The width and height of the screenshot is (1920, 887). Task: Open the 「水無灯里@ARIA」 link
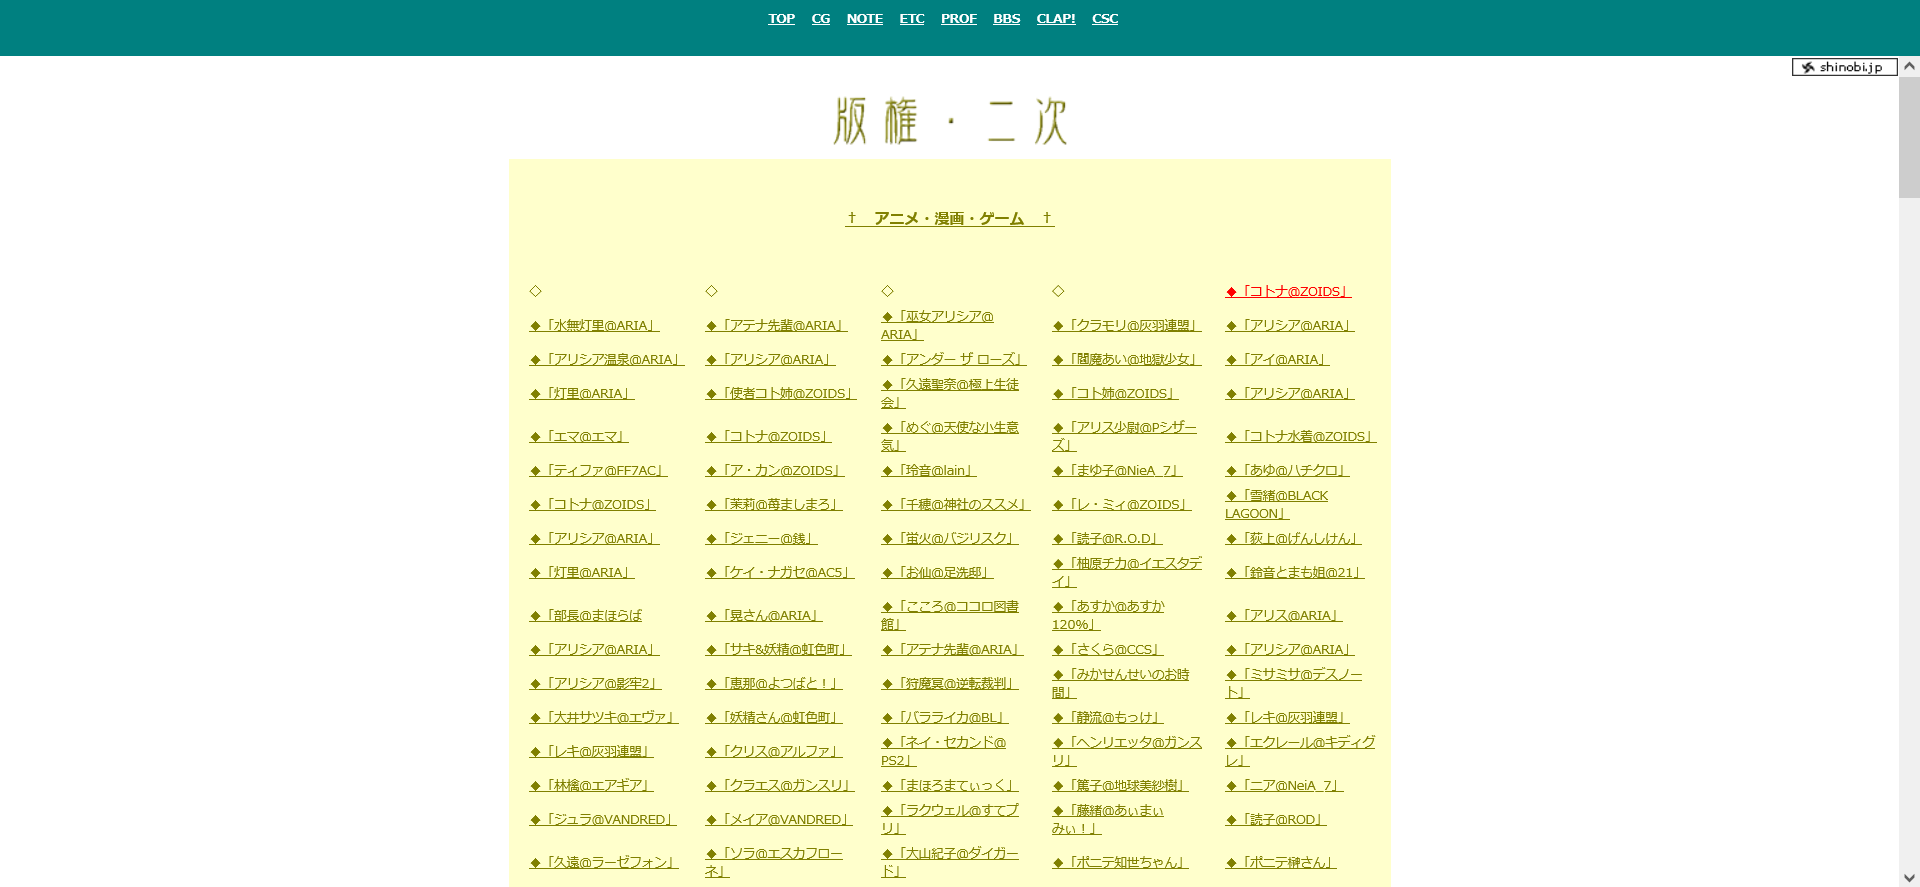(x=594, y=326)
